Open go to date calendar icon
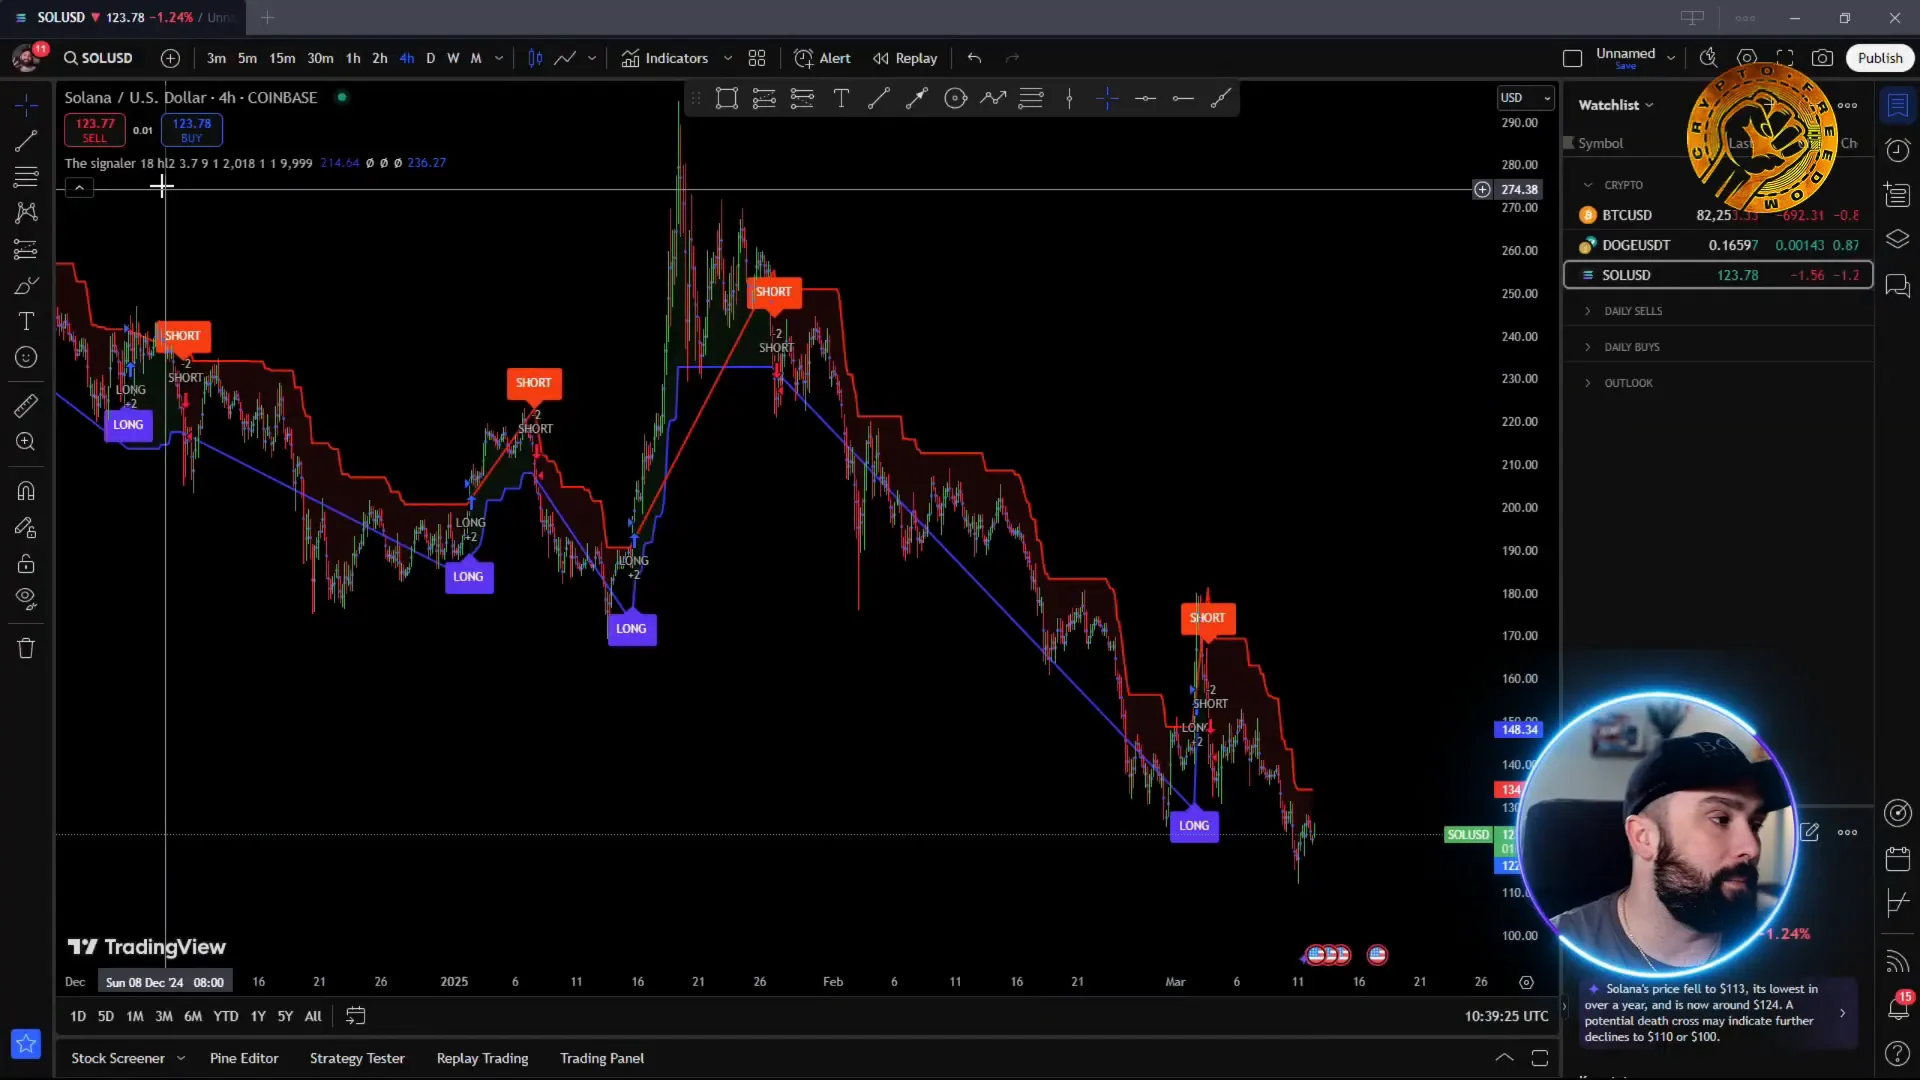The width and height of the screenshot is (1920, 1080). [x=355, y=1016]
